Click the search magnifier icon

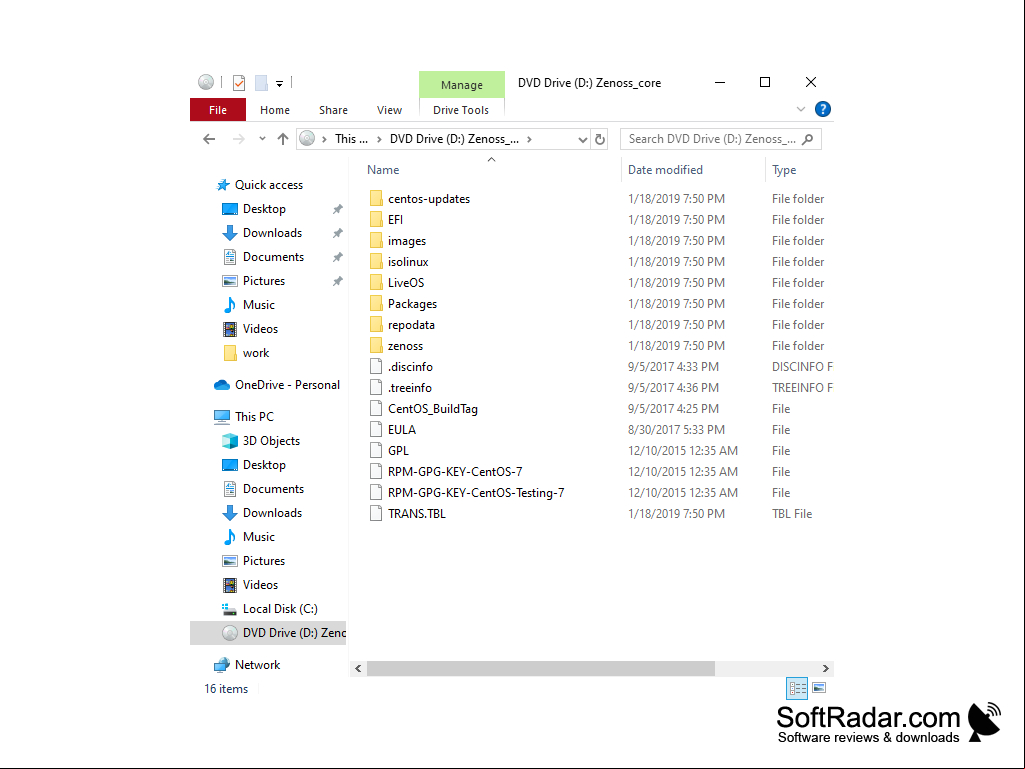808,139
